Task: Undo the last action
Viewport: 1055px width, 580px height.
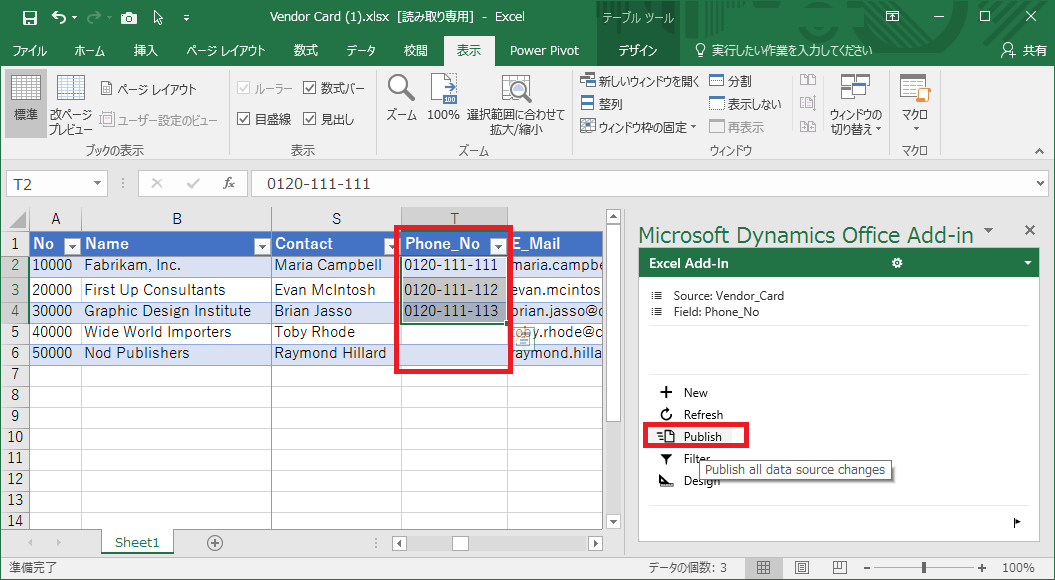Action: click(59, 17)
